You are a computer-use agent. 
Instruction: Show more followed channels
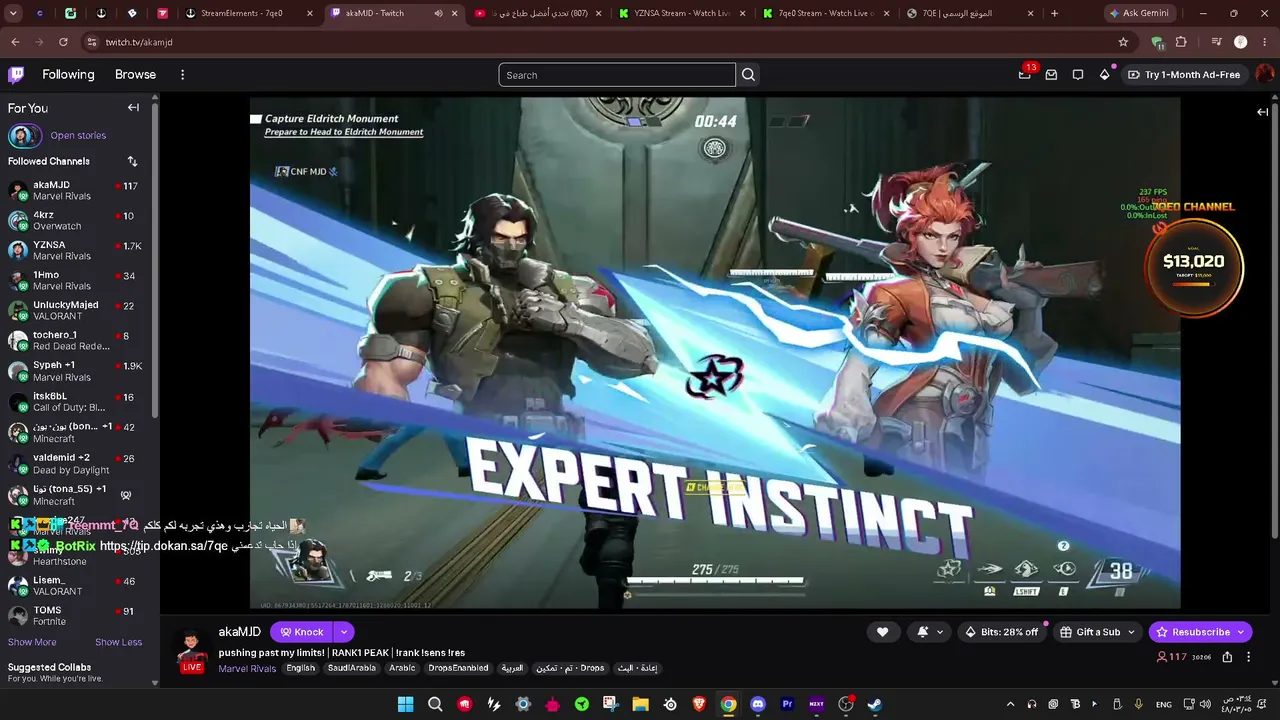(32, 642)
